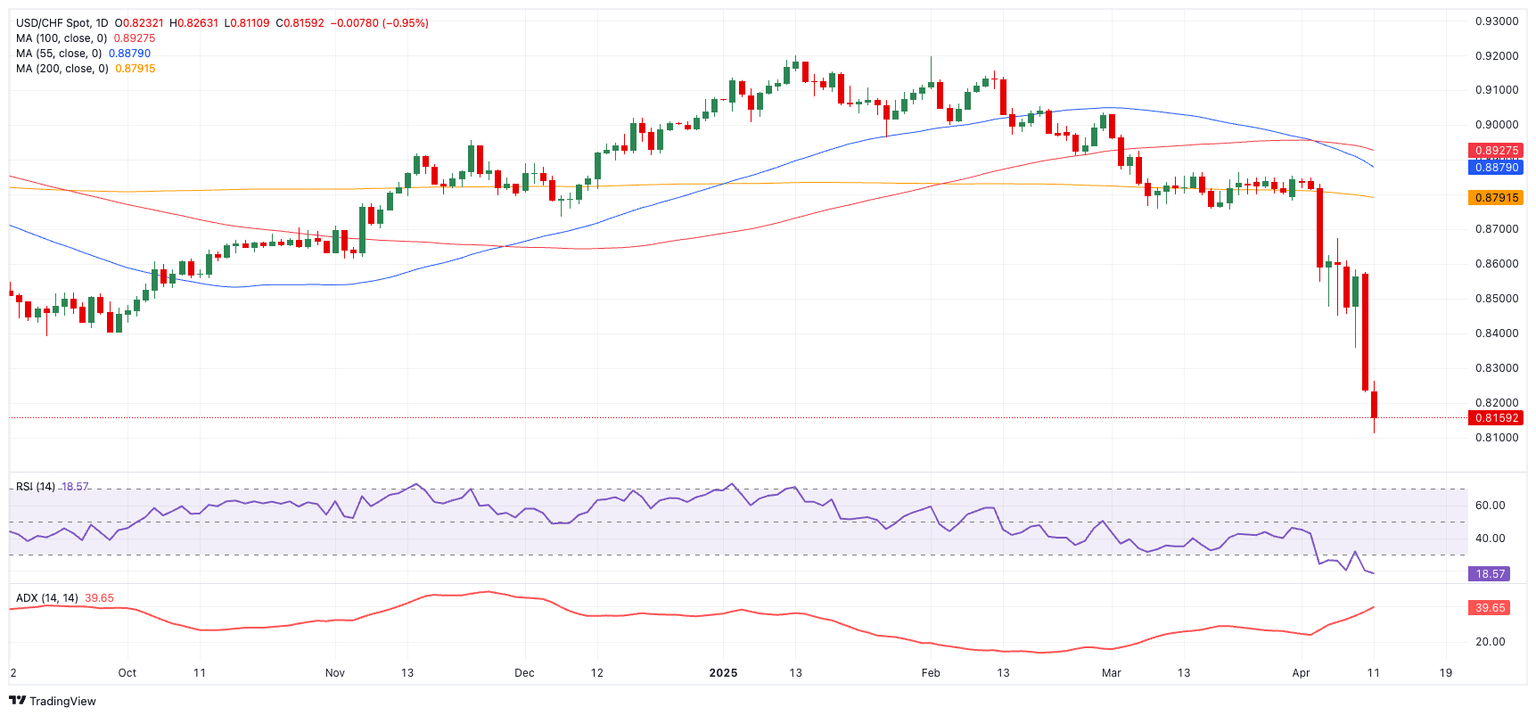Click the red 39.65 ADX value tag

pyautogui.click(x=1494, y=607)
